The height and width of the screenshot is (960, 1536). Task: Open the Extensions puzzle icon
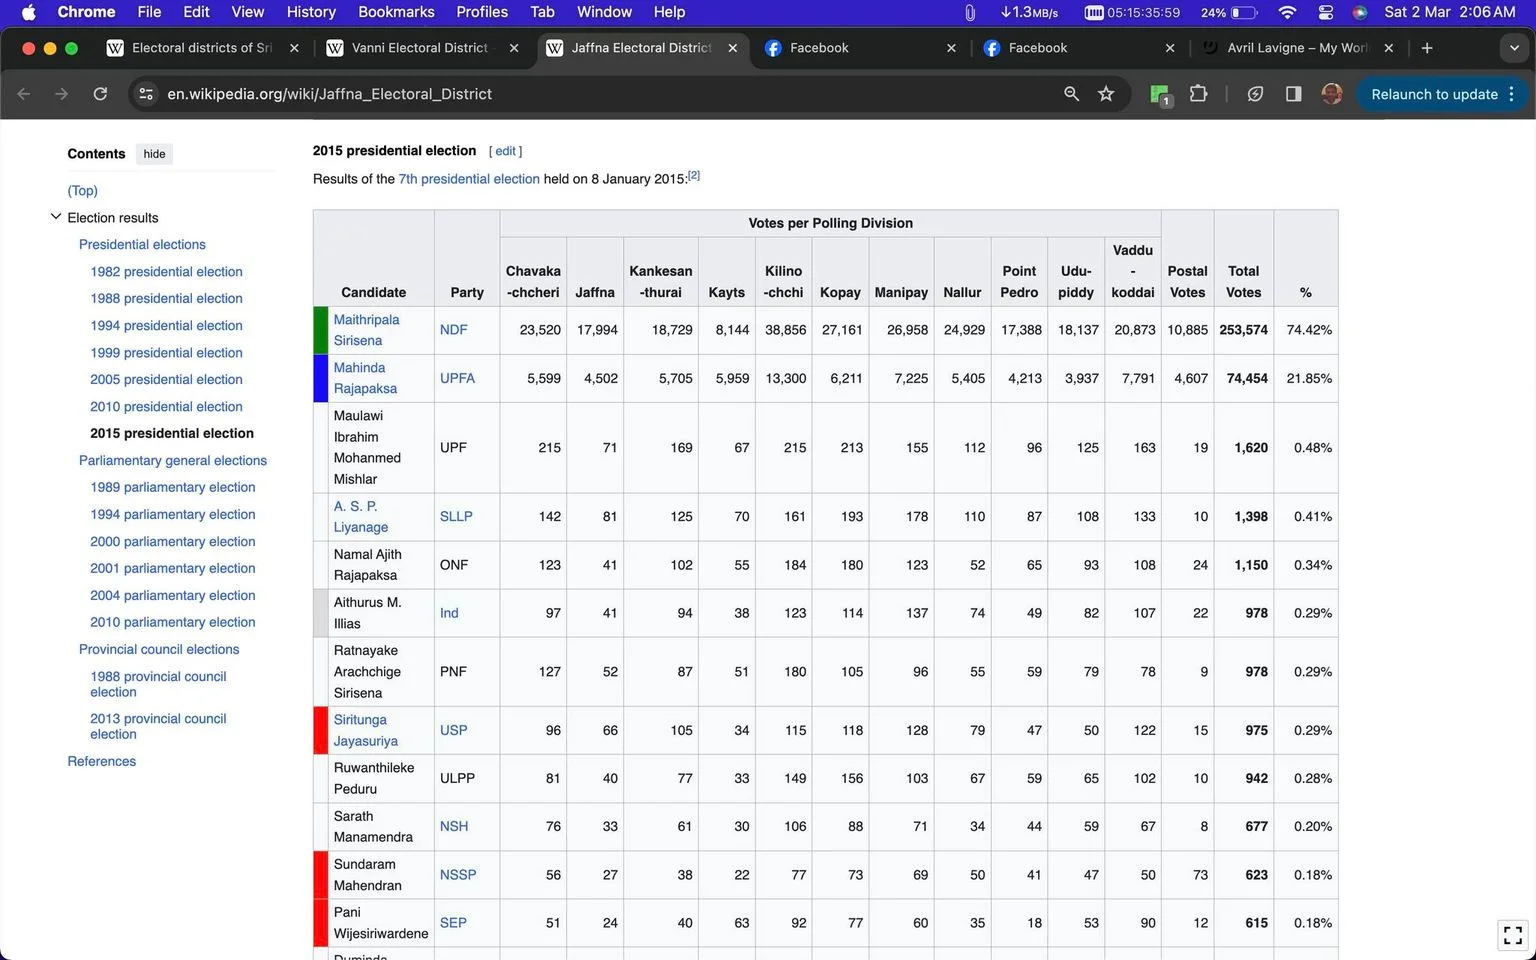pyautogui.click(x=1198, y=94)
